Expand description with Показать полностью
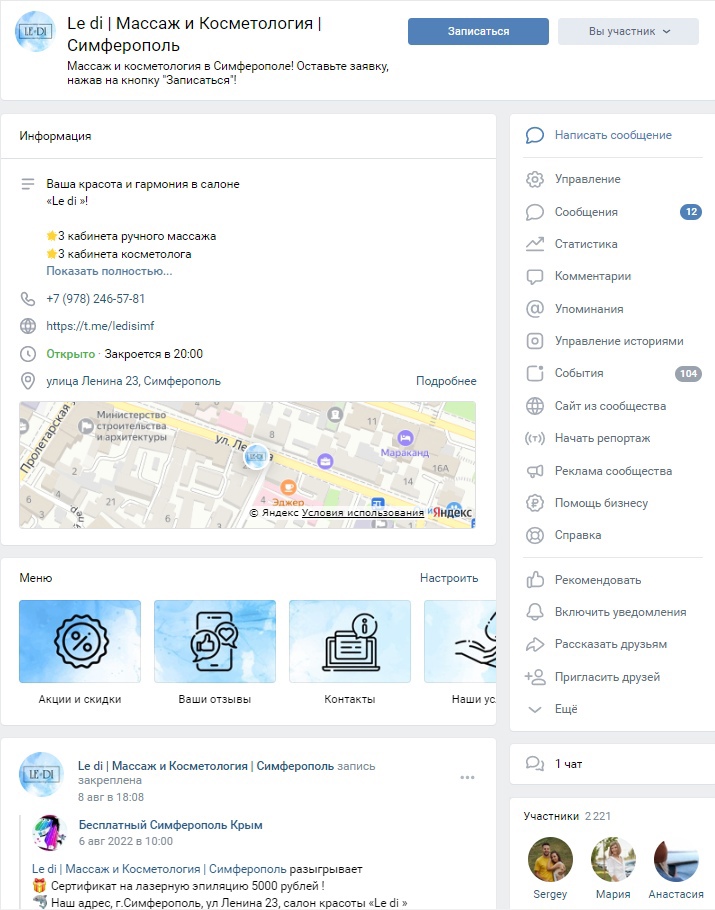The width and height of the screenshot is (715, 910). tap(109, 271)
